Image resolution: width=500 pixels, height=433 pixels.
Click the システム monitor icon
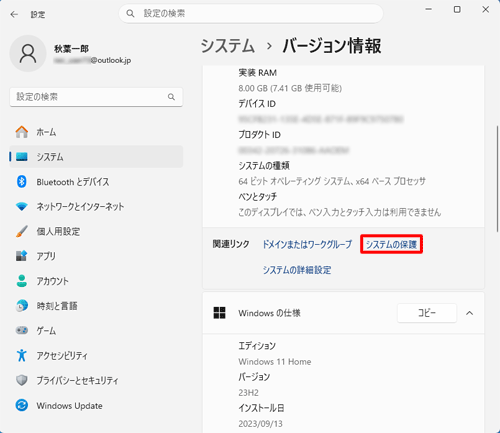(x=22, y=157)
